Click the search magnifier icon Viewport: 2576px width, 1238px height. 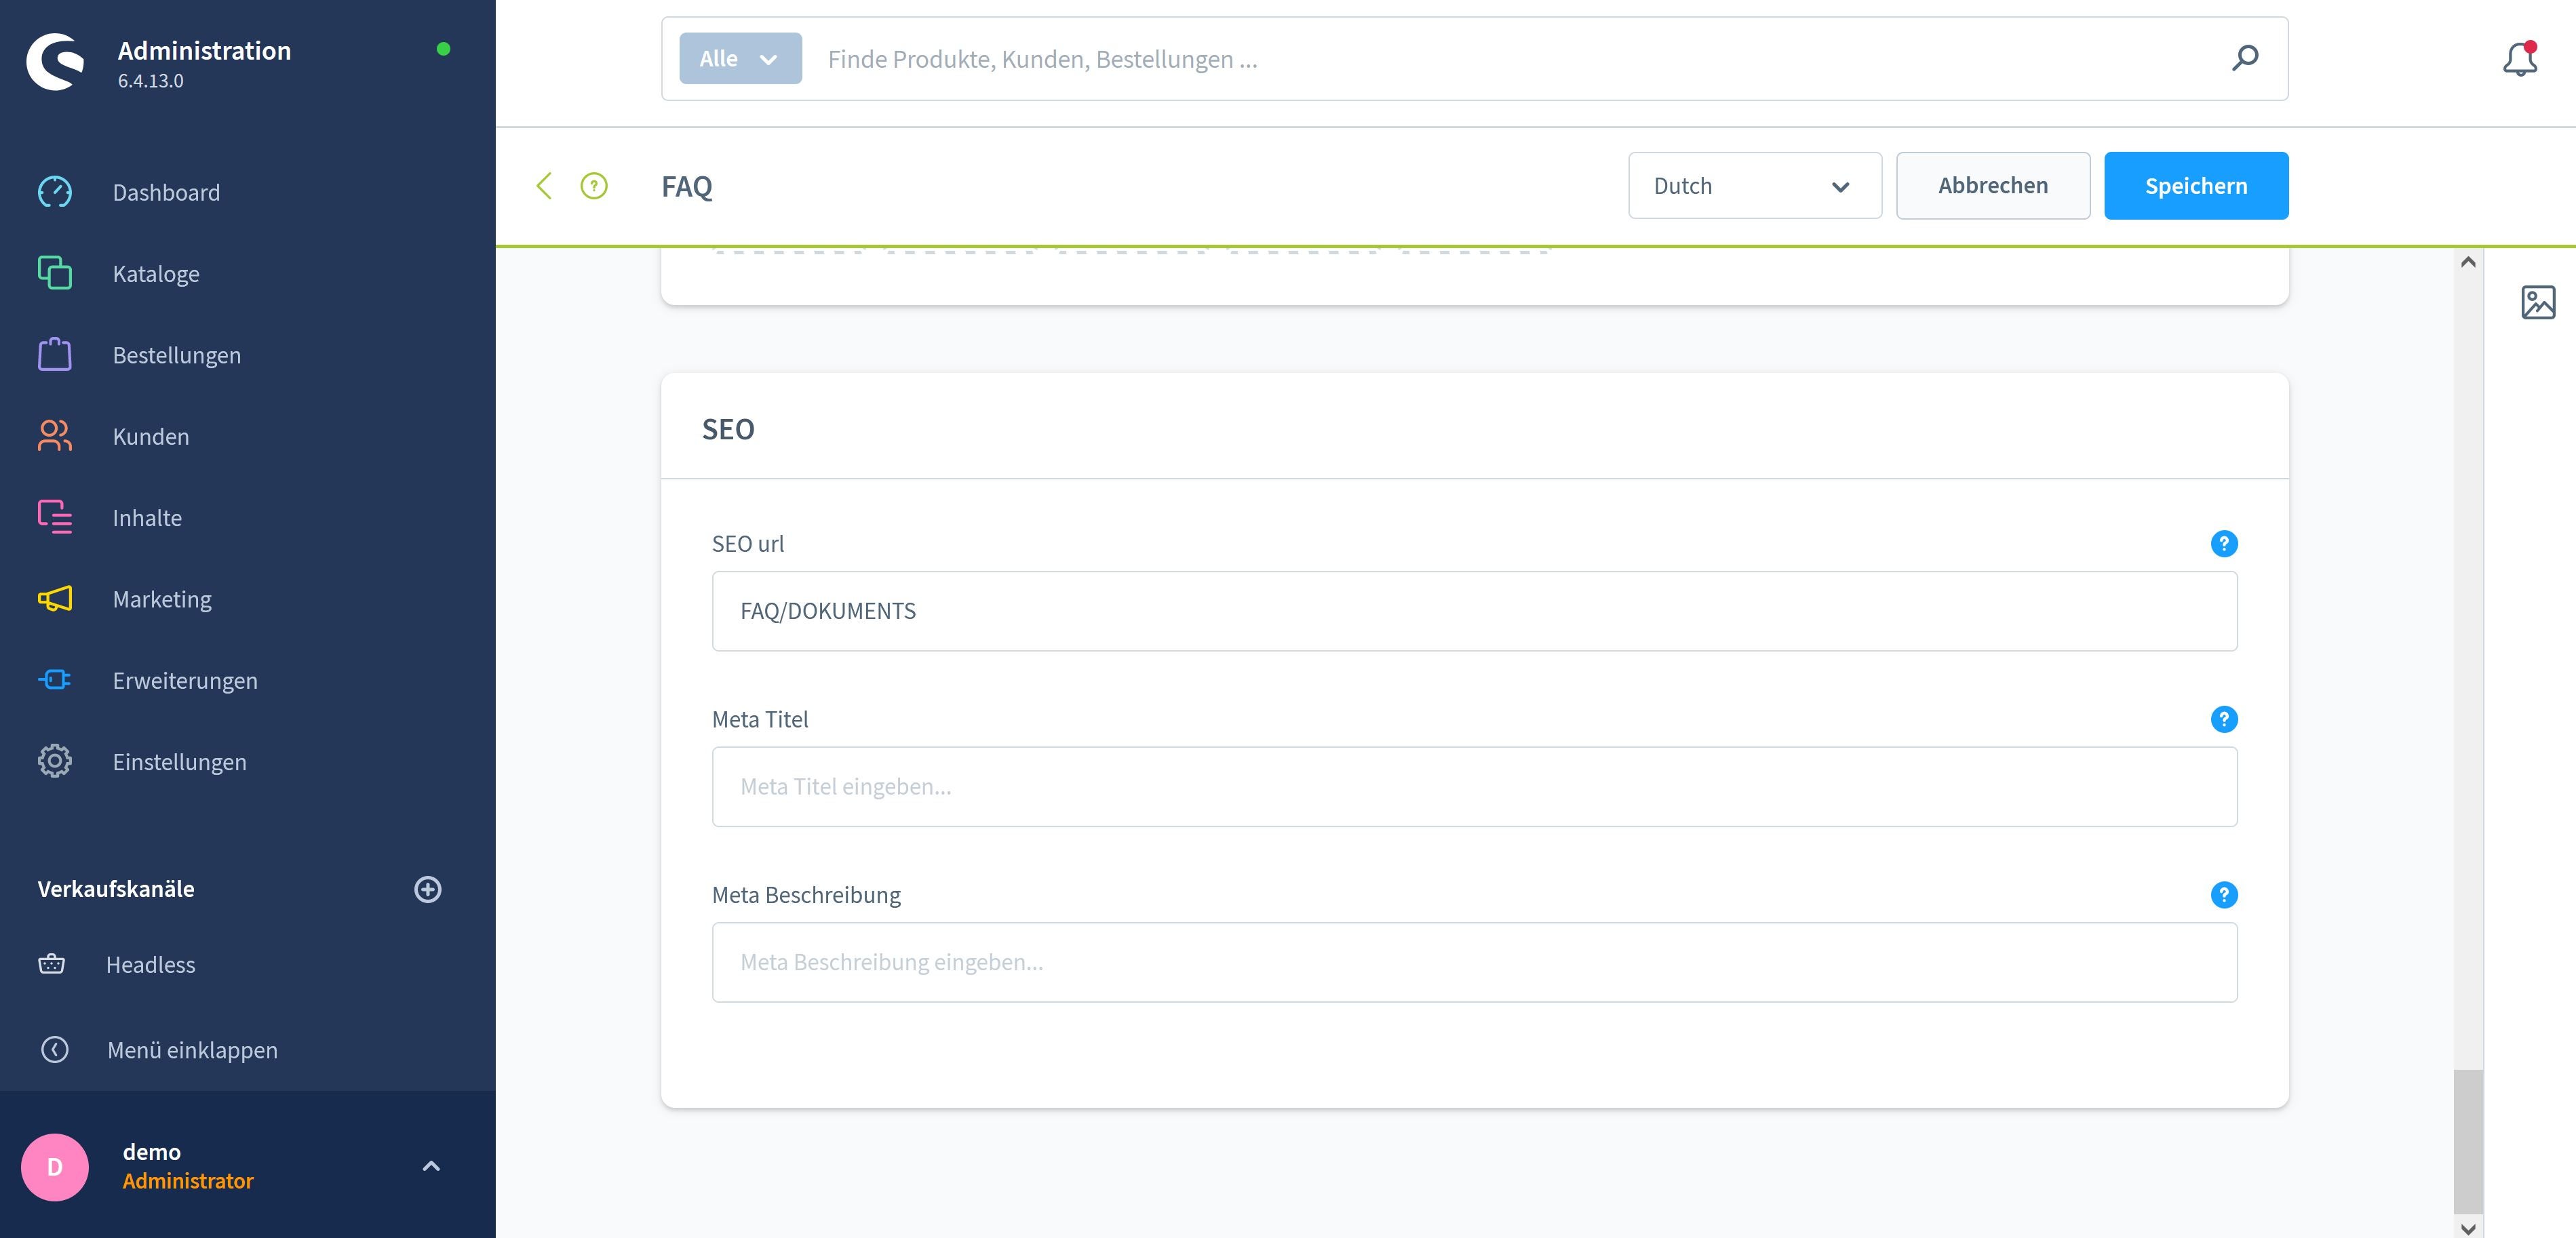(x=2245, y=58)
